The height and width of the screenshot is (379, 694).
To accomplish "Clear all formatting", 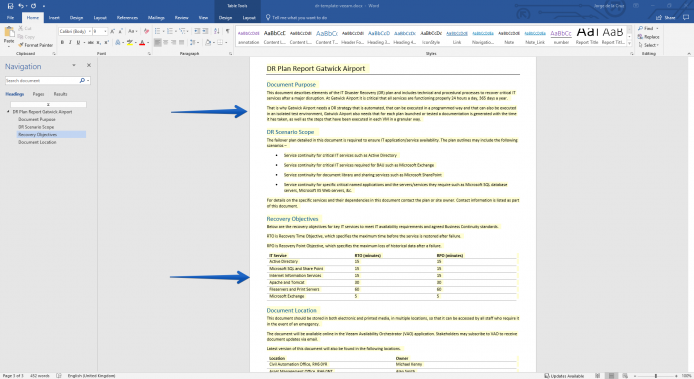I will coord(147,31).
